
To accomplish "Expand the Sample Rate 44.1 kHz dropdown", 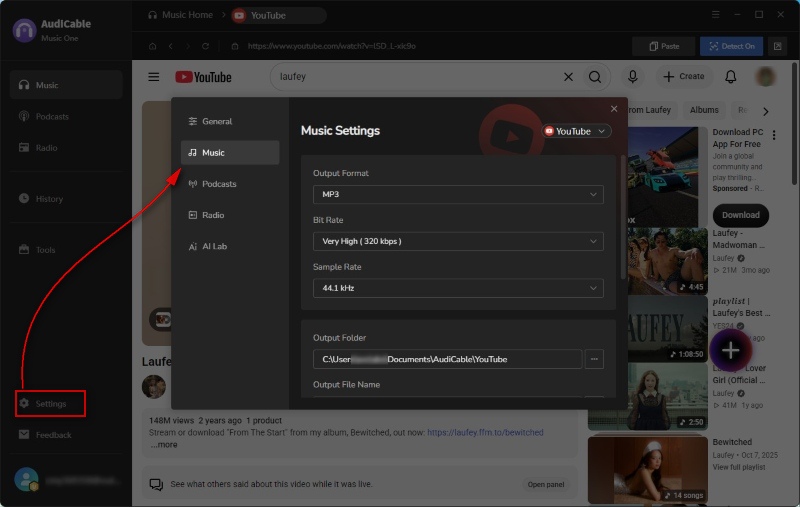I will click(x=458, y=288).
